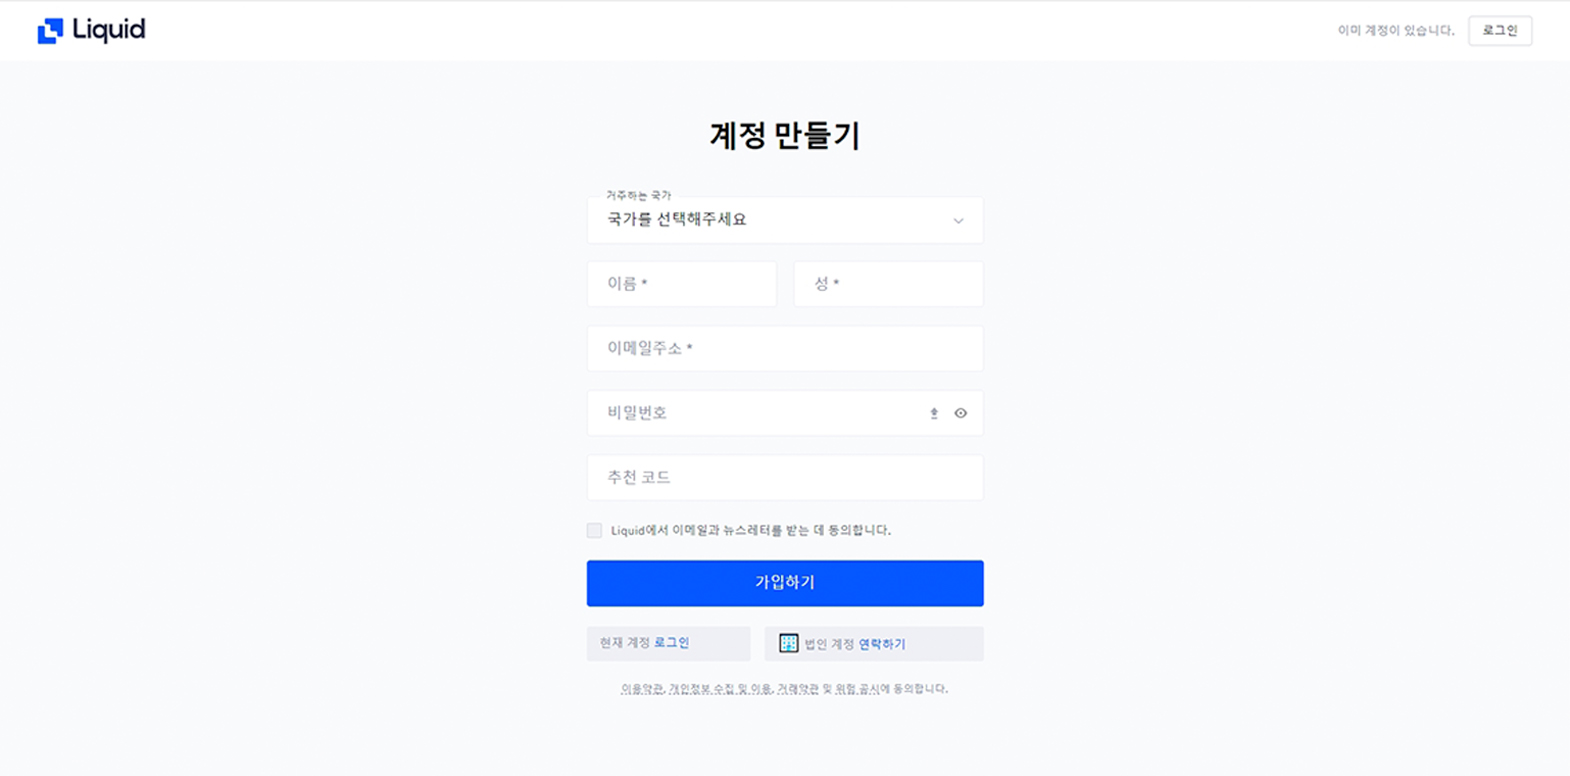Image resolution: width=1570 pixels, height=776 pixels.
Task: Open the 개인정보 수집 및 이용 link
Action: [x=720, y=689]
